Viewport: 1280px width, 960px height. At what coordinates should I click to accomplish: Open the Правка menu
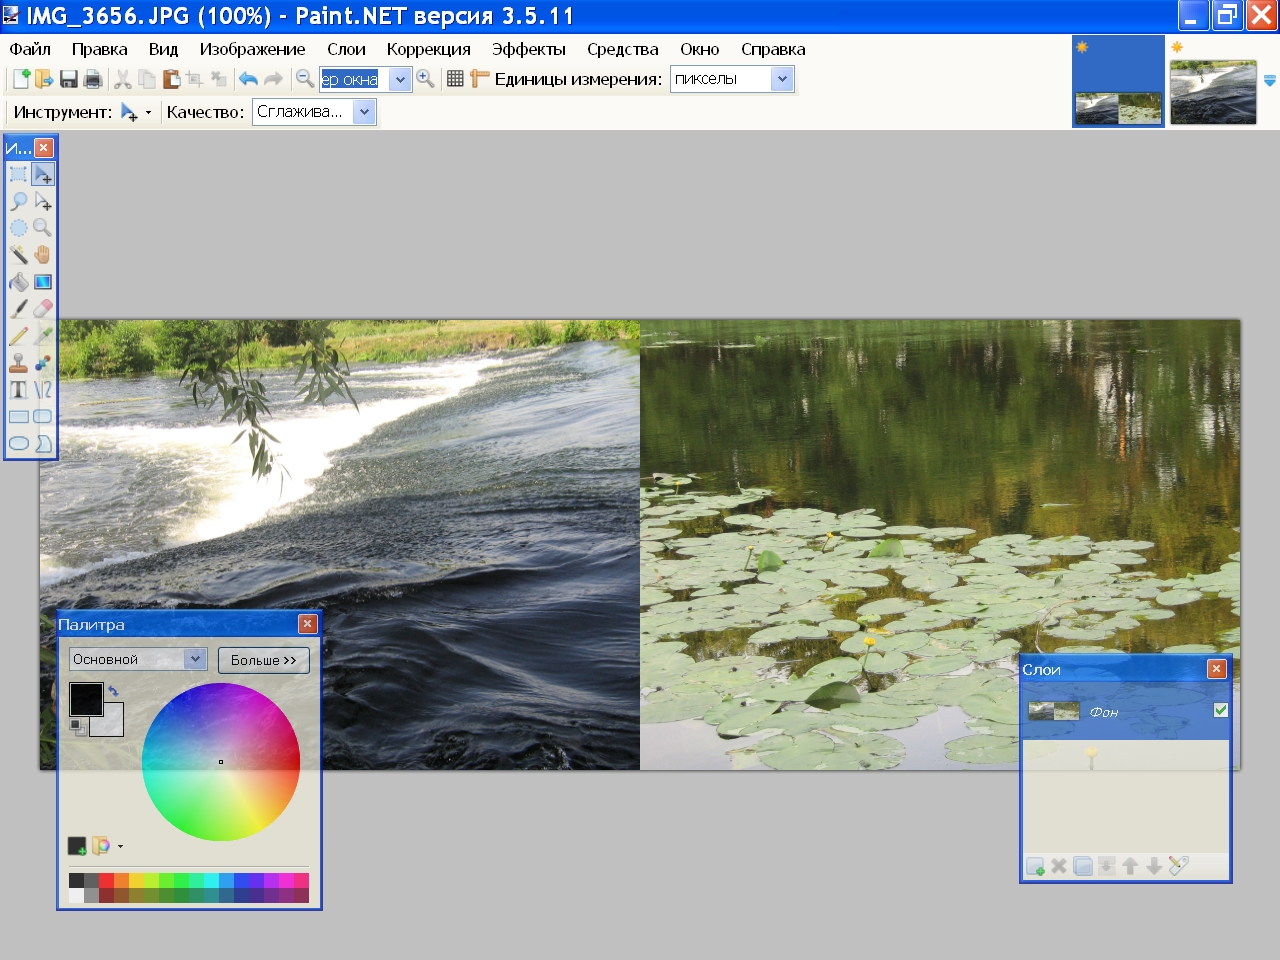[99, 49]
